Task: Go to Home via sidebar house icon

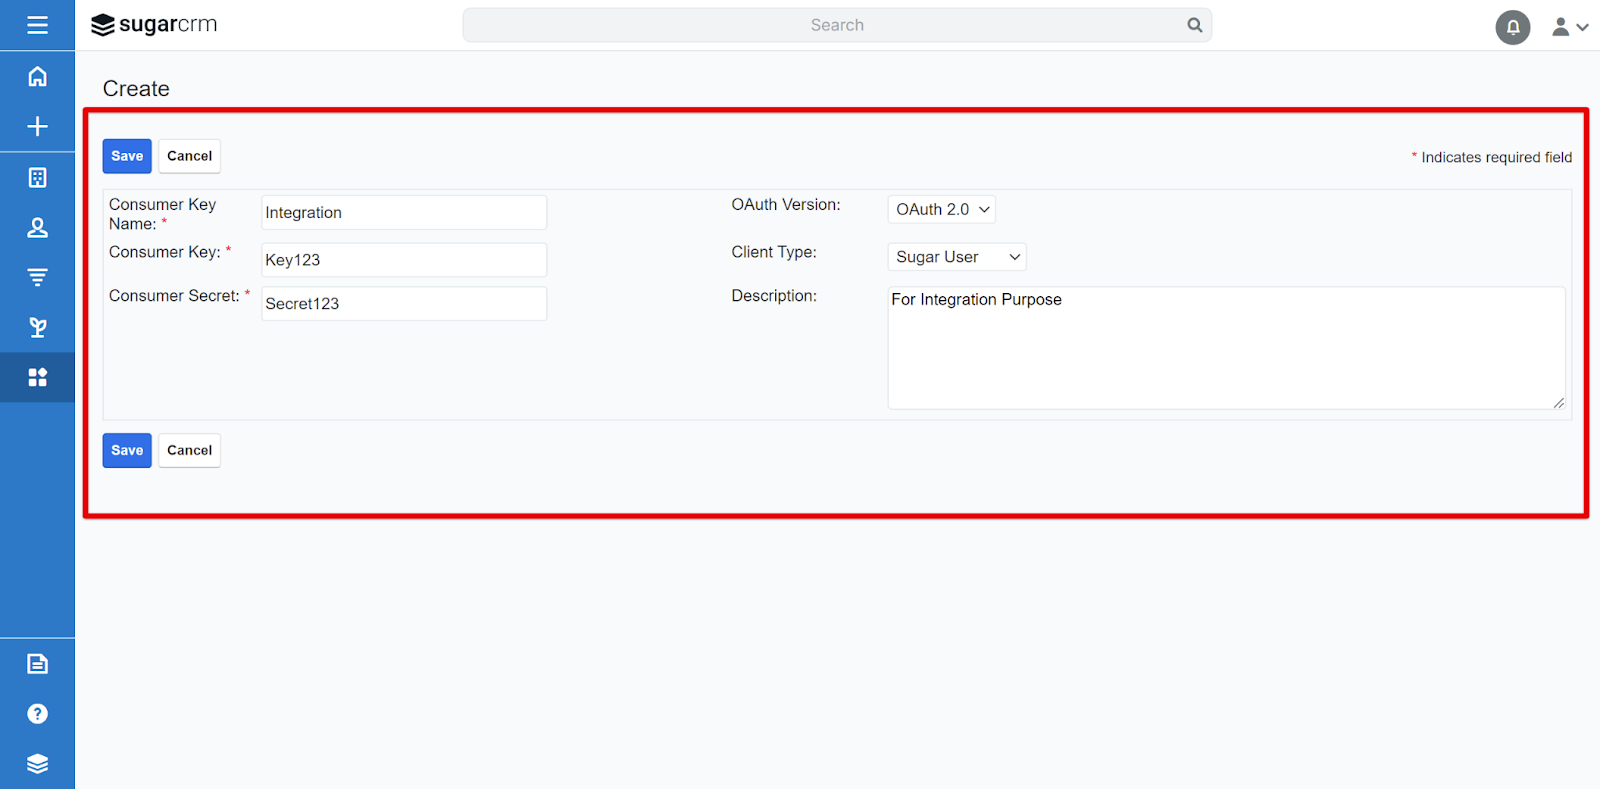Action: tap(37, 76)
